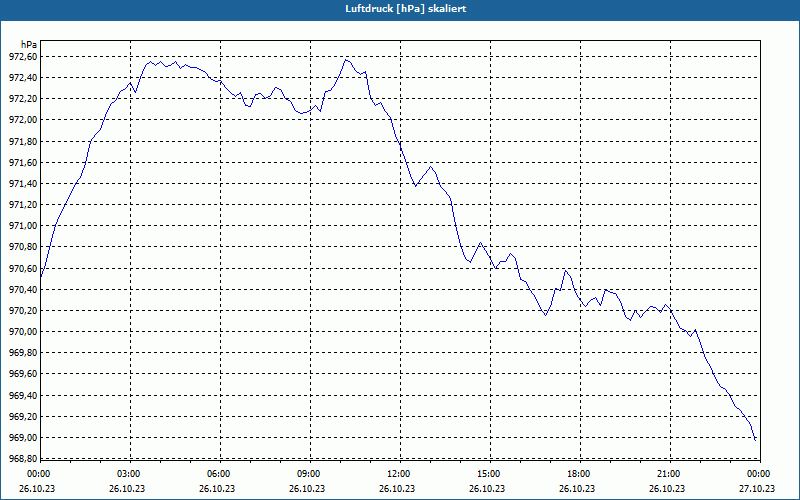Click the 969,40 axis value
This screenshot has width=800, height=500.
pyautogui.click(x=23, y=395)
